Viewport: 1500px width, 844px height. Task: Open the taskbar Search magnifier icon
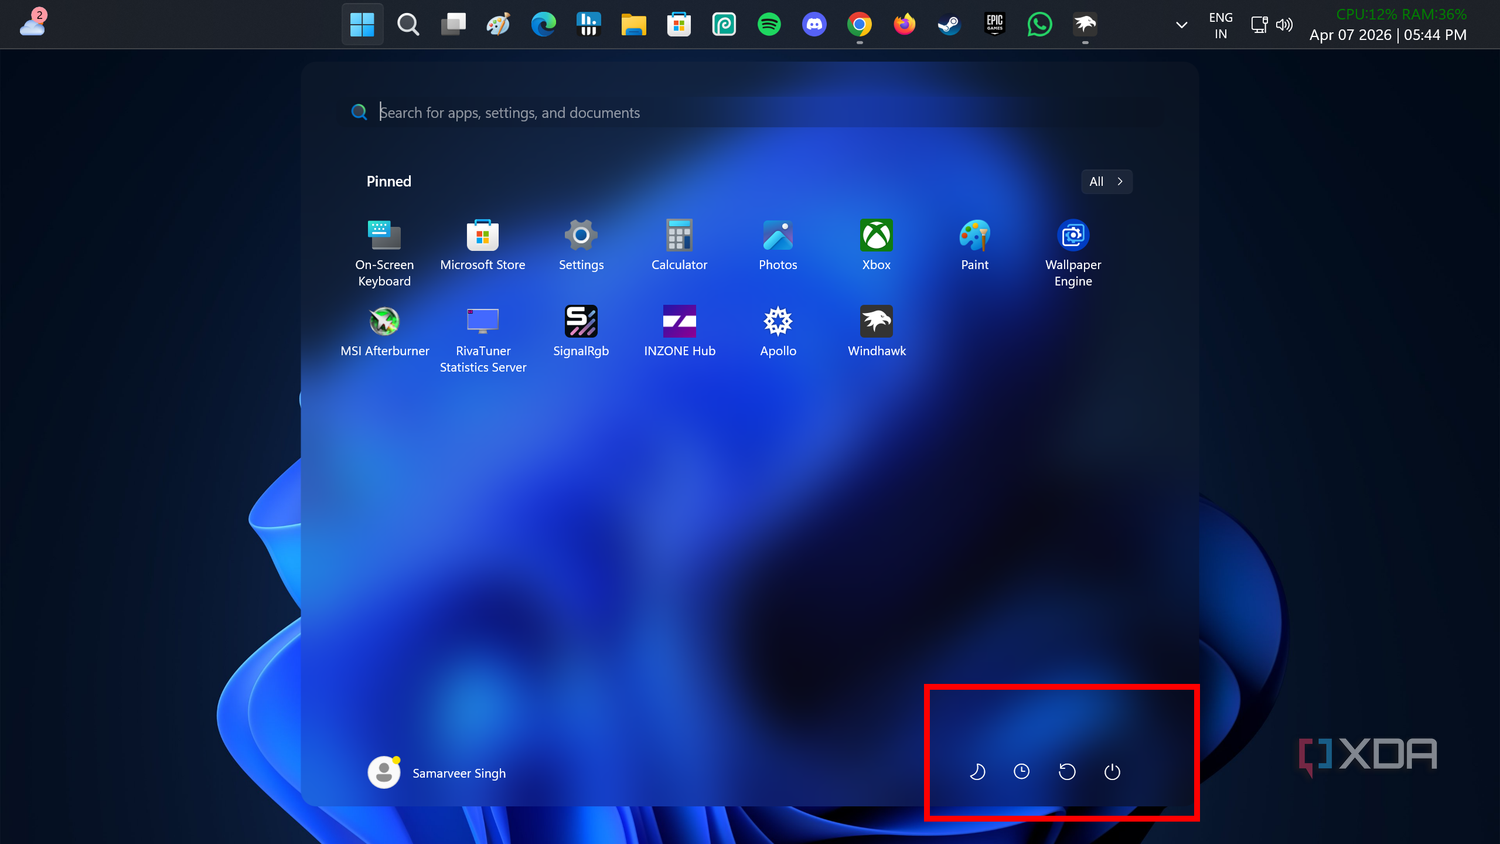click(408, 24)
